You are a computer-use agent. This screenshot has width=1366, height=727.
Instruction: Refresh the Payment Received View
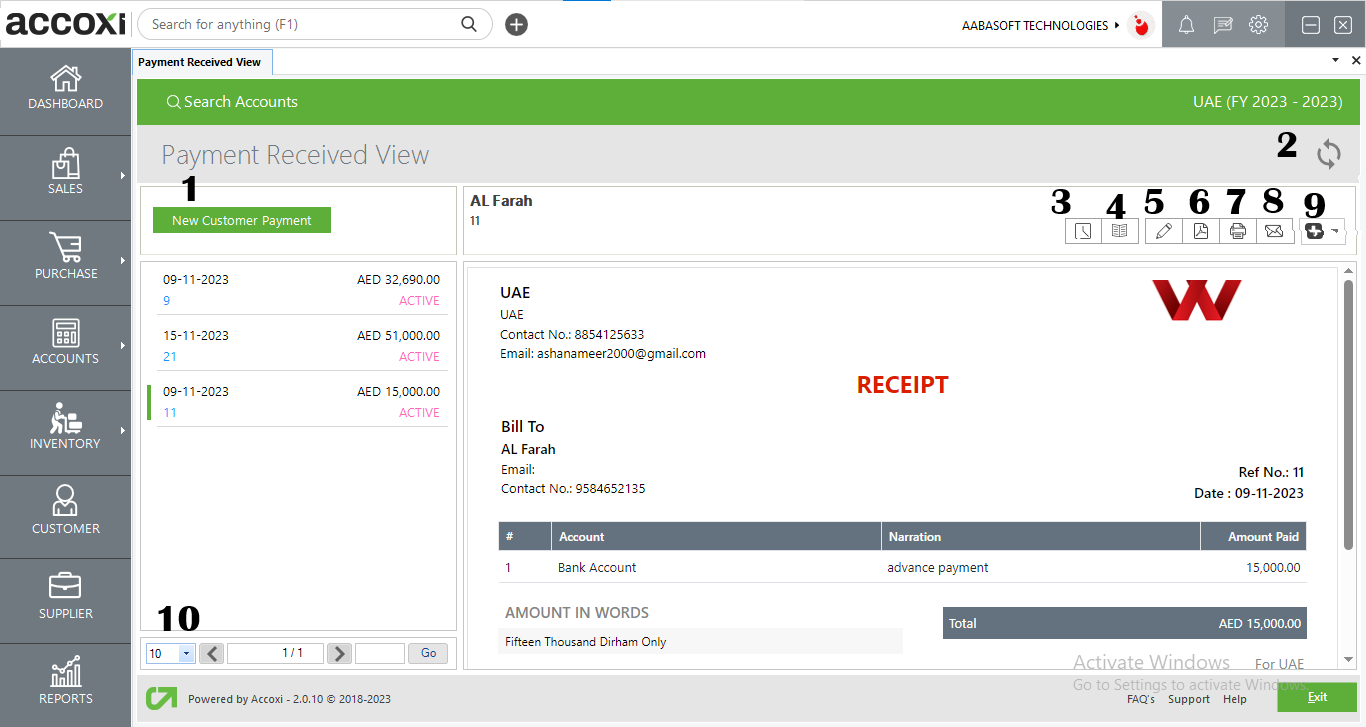(1329, 155)
